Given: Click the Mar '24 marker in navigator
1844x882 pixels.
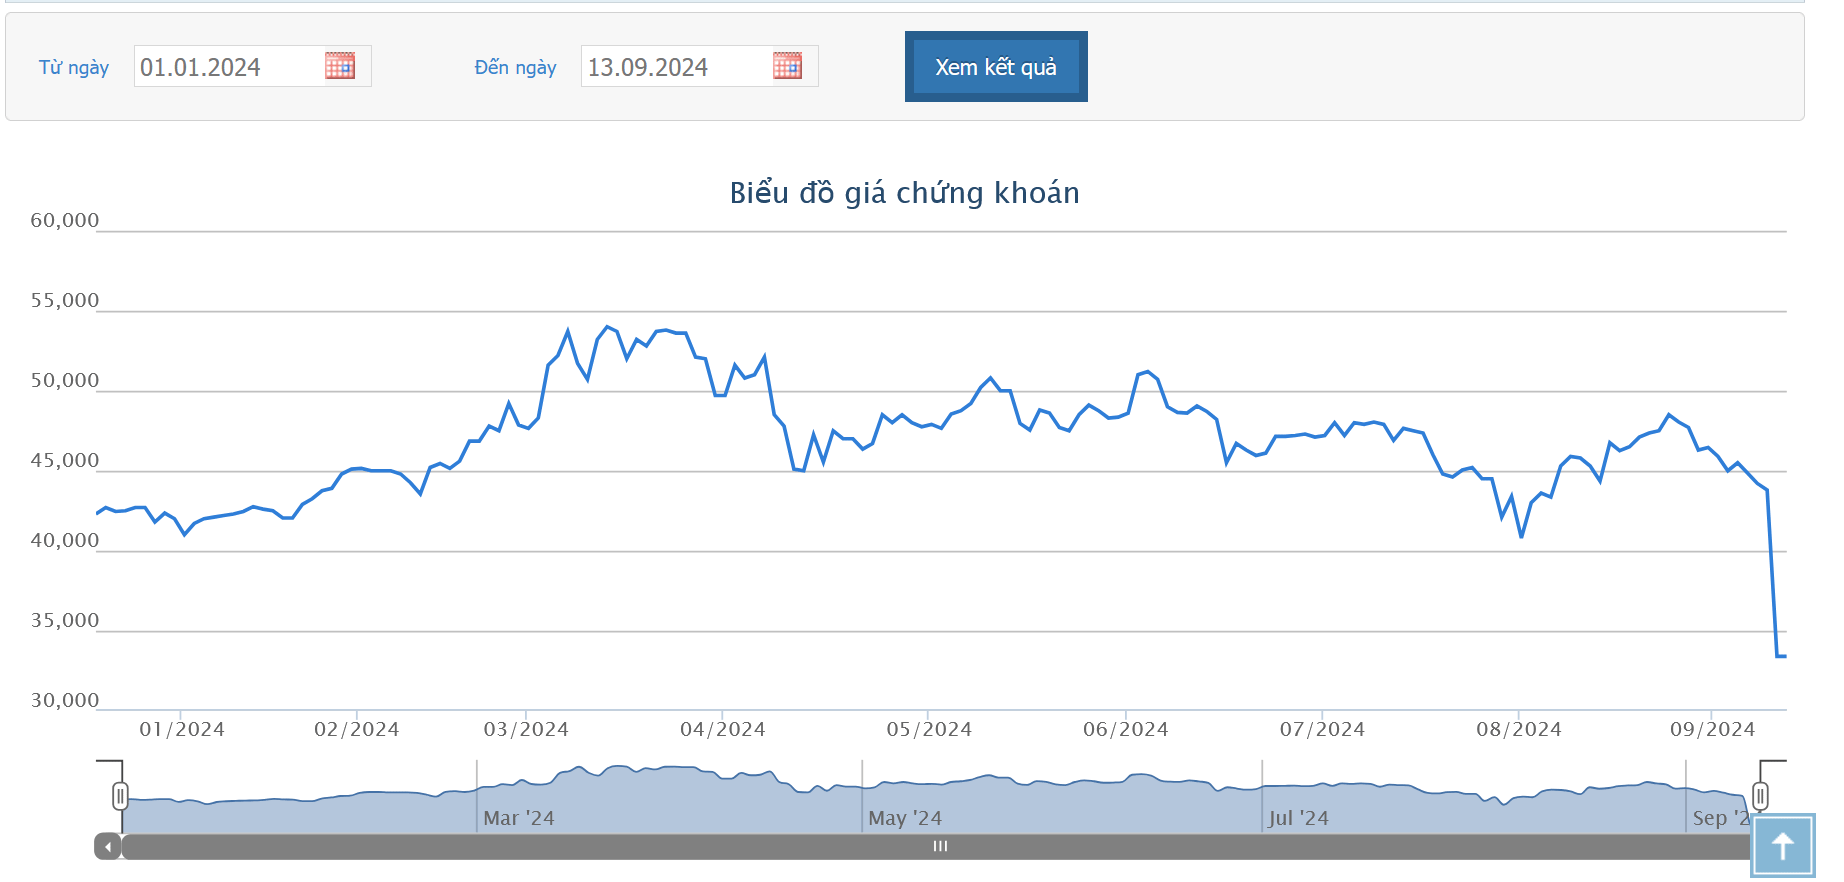Looking at the screenshot, I should [518, 818].
